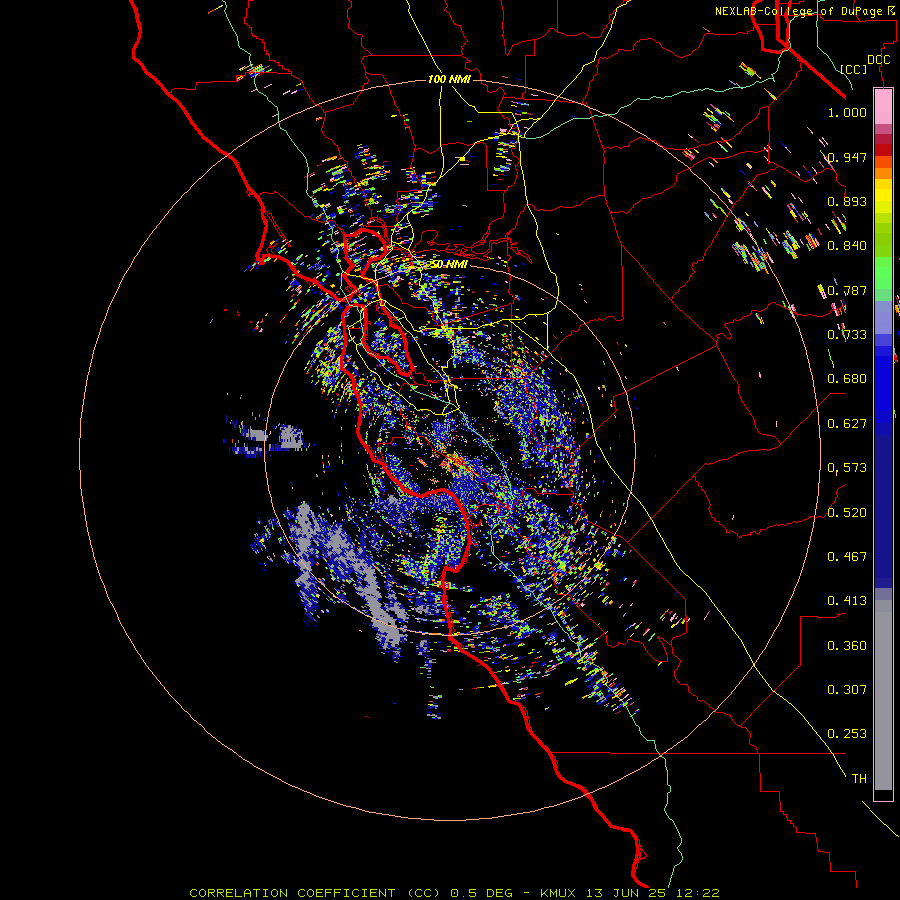Click the 0.680 legend value
This screenshot has height=900, width=900.
pos(847,379)
